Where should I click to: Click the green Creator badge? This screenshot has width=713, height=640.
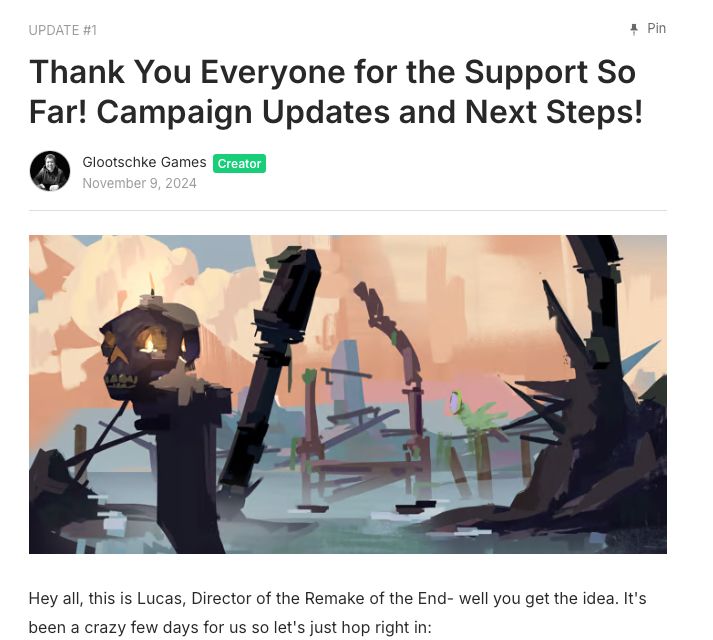(239, 163)
